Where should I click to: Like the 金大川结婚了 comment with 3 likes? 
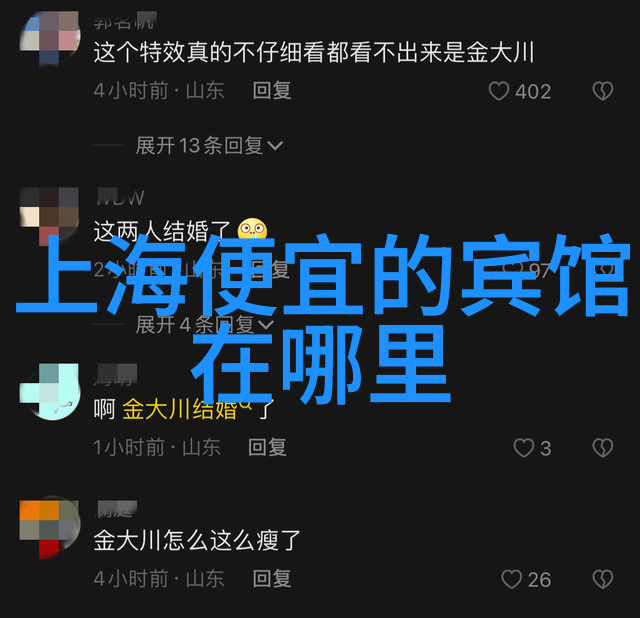524,448
